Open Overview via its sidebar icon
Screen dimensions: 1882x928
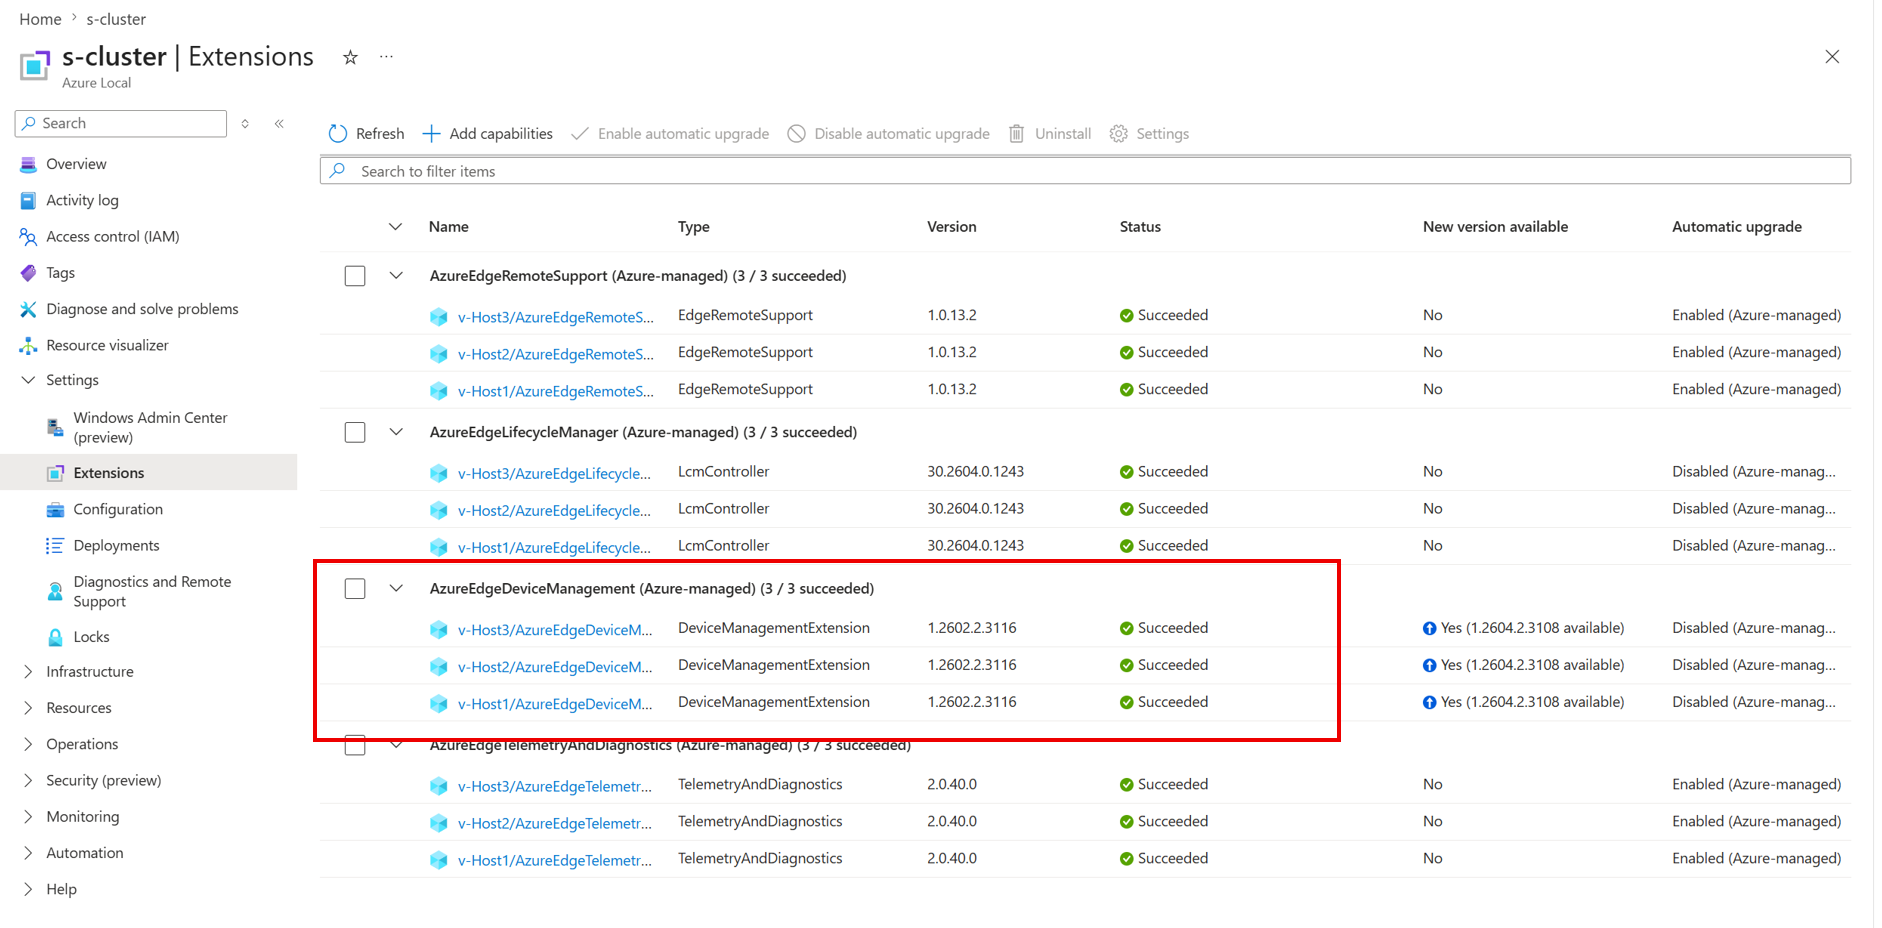click(x=28, y=164)
